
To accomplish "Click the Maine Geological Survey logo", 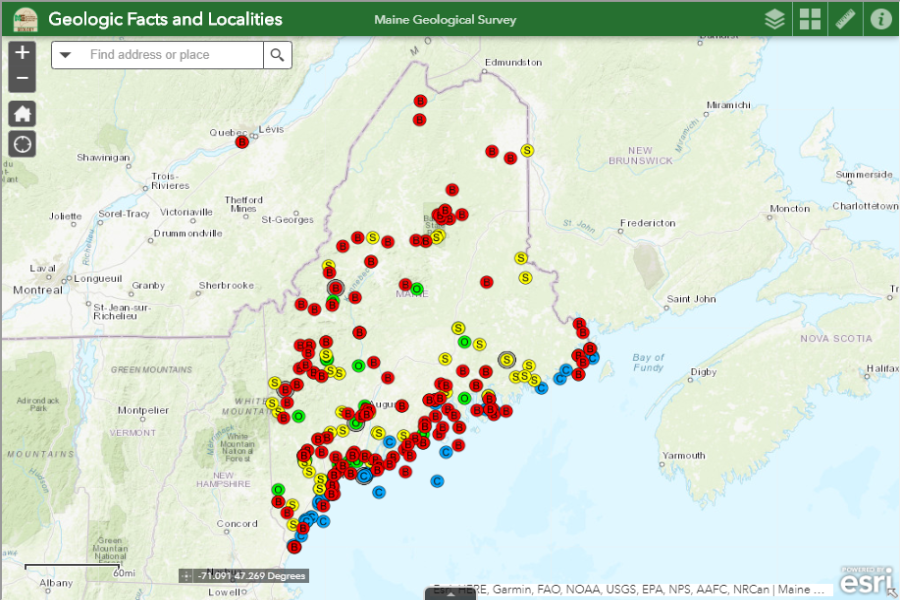I will 25,18.
